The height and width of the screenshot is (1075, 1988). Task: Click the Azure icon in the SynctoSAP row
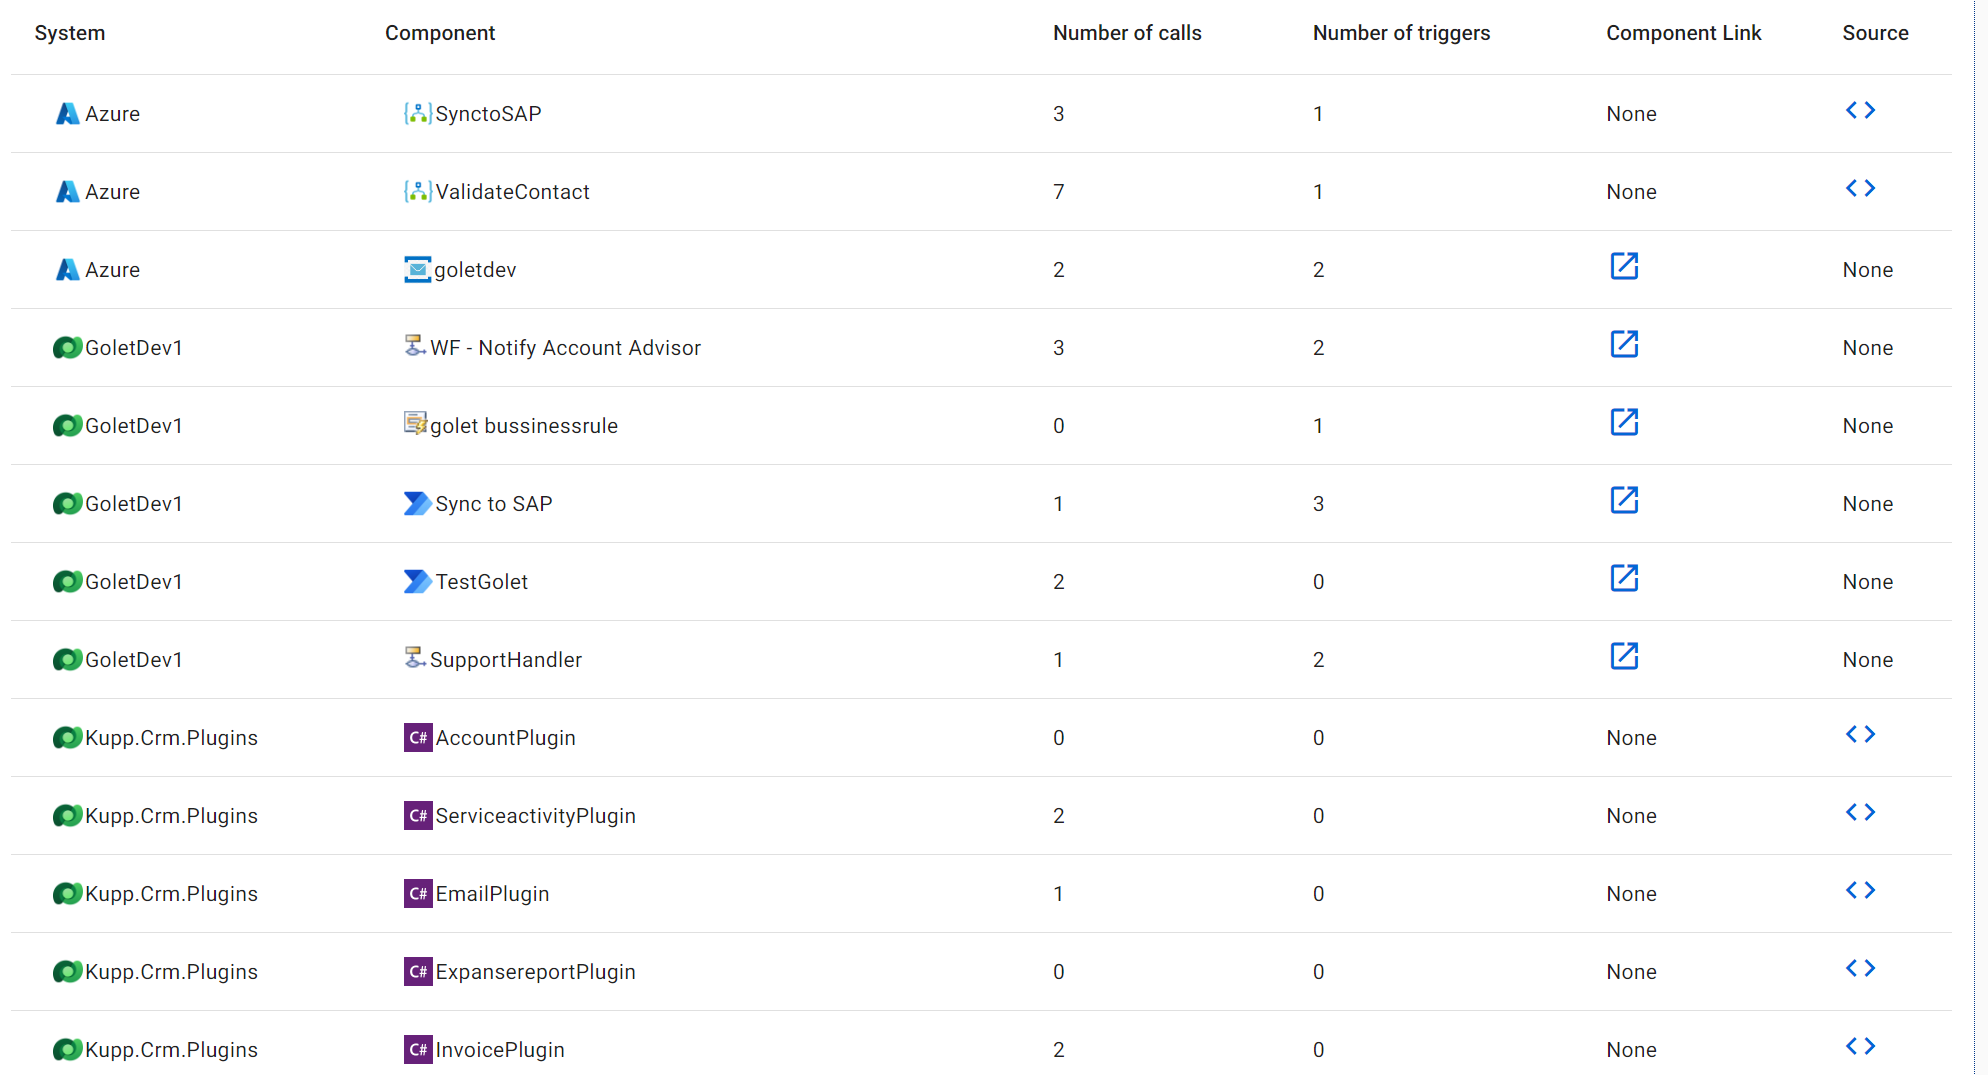click(x=66, y=113)
